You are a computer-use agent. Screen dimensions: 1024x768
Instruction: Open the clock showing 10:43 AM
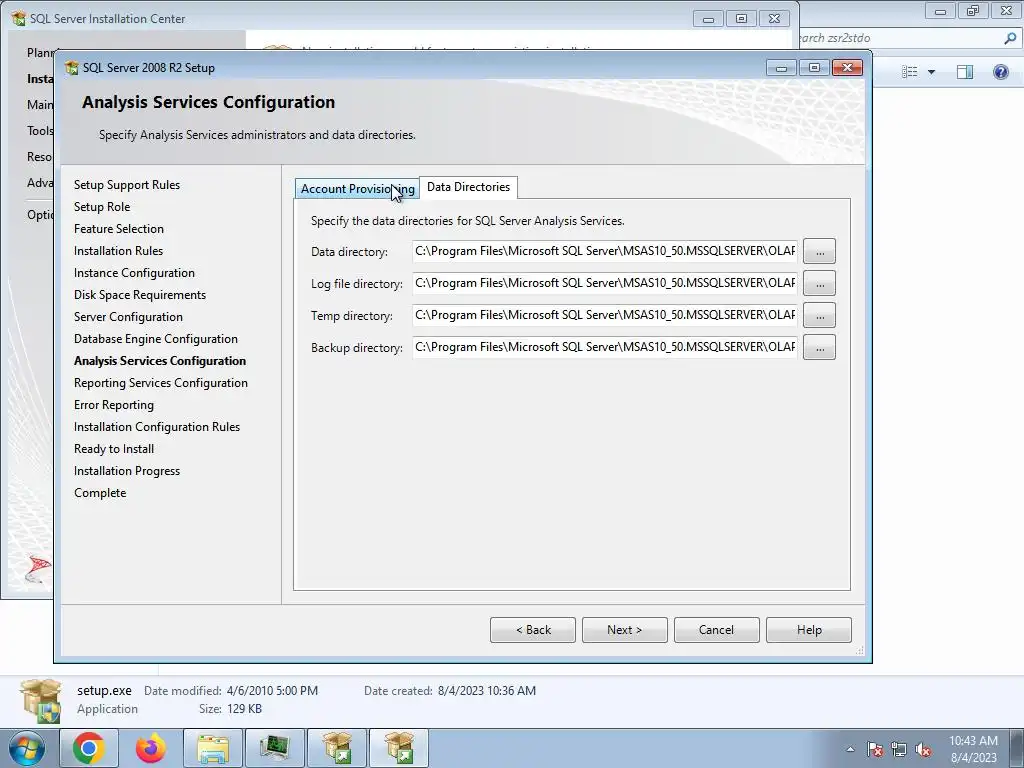point(973,749)
